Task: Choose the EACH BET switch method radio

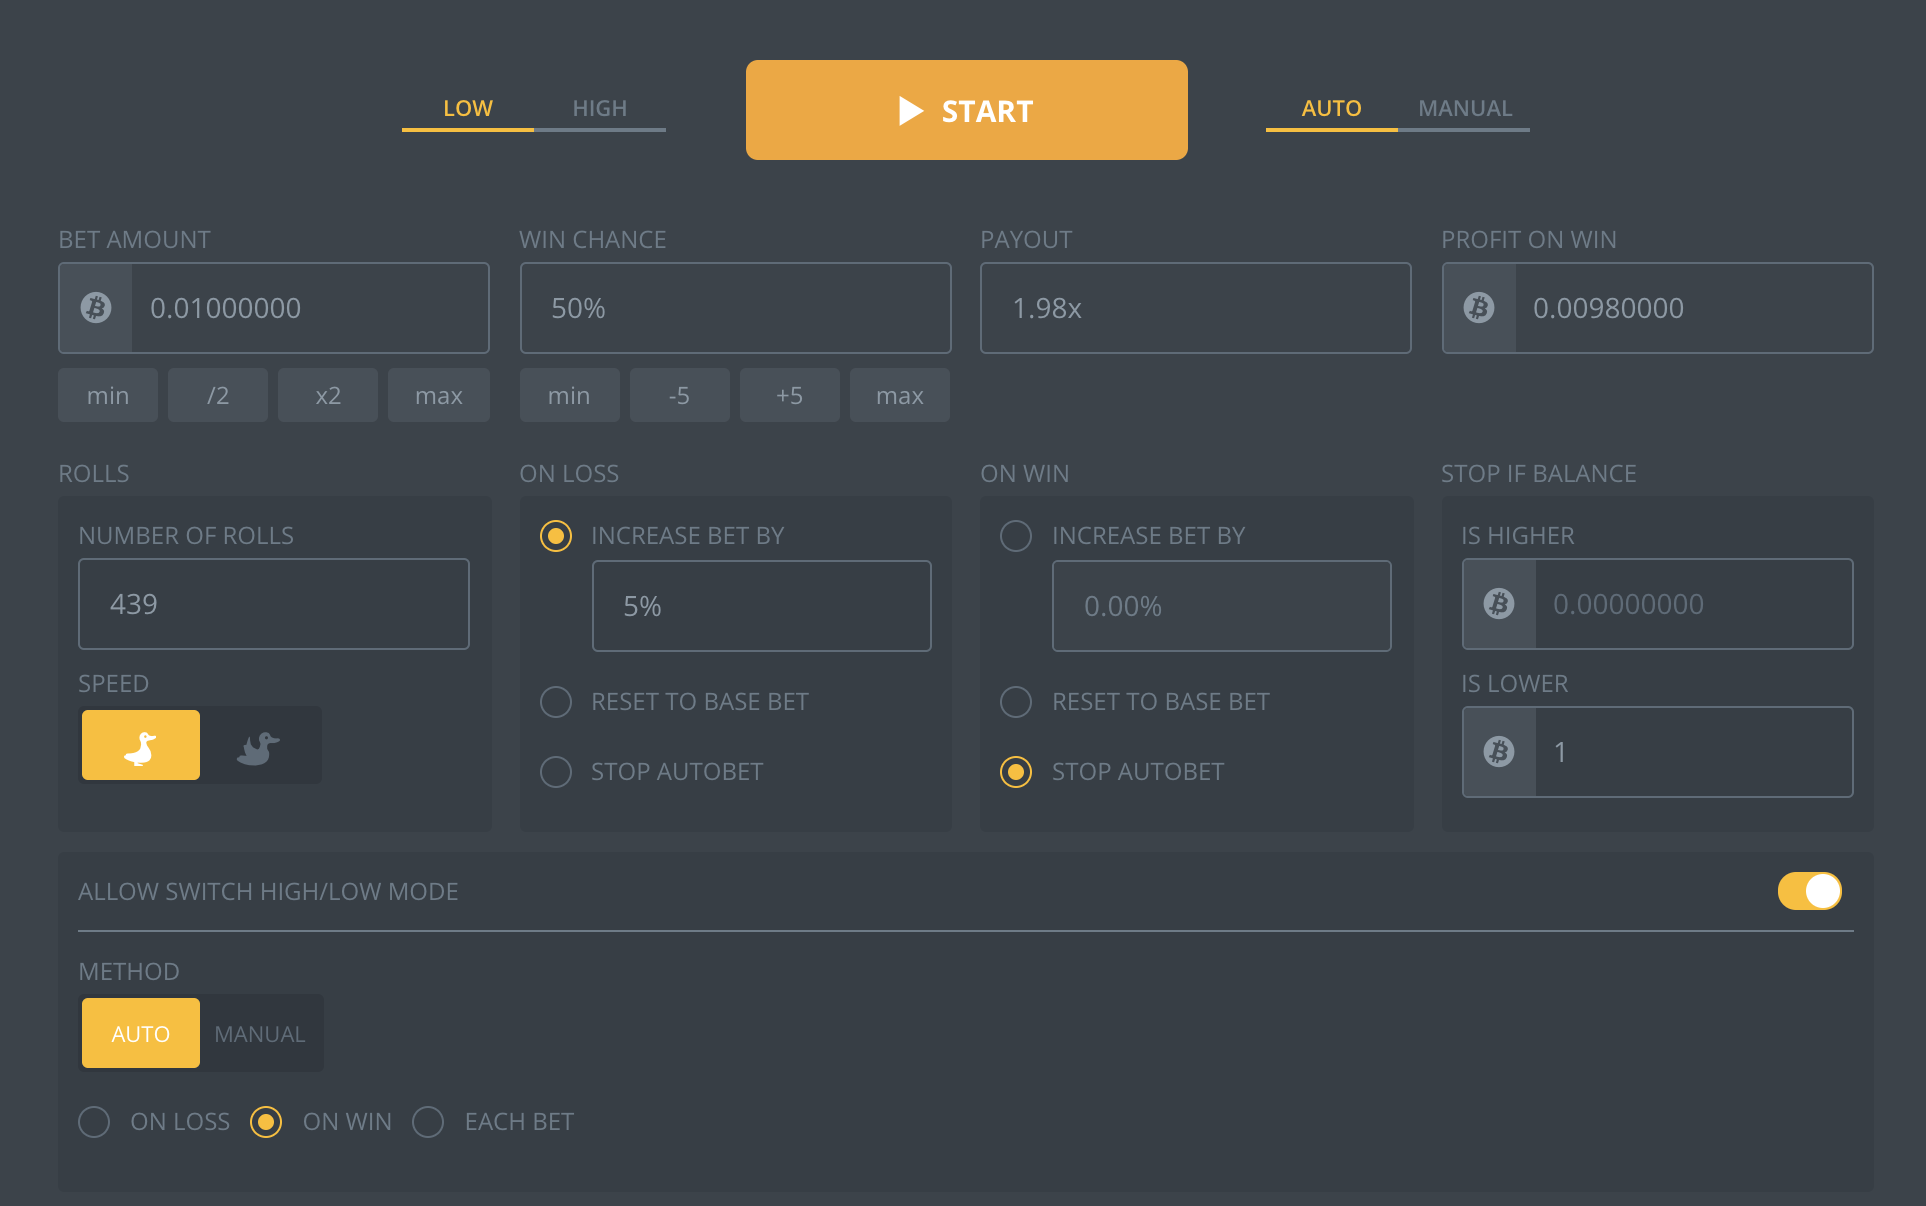Action: 428,1122
